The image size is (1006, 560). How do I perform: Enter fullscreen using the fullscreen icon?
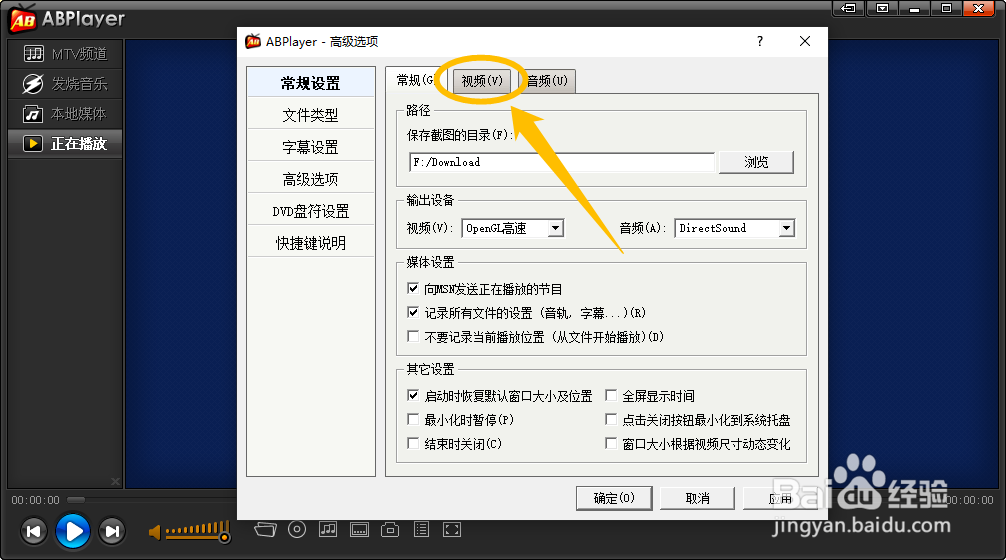tap(452, 529)
